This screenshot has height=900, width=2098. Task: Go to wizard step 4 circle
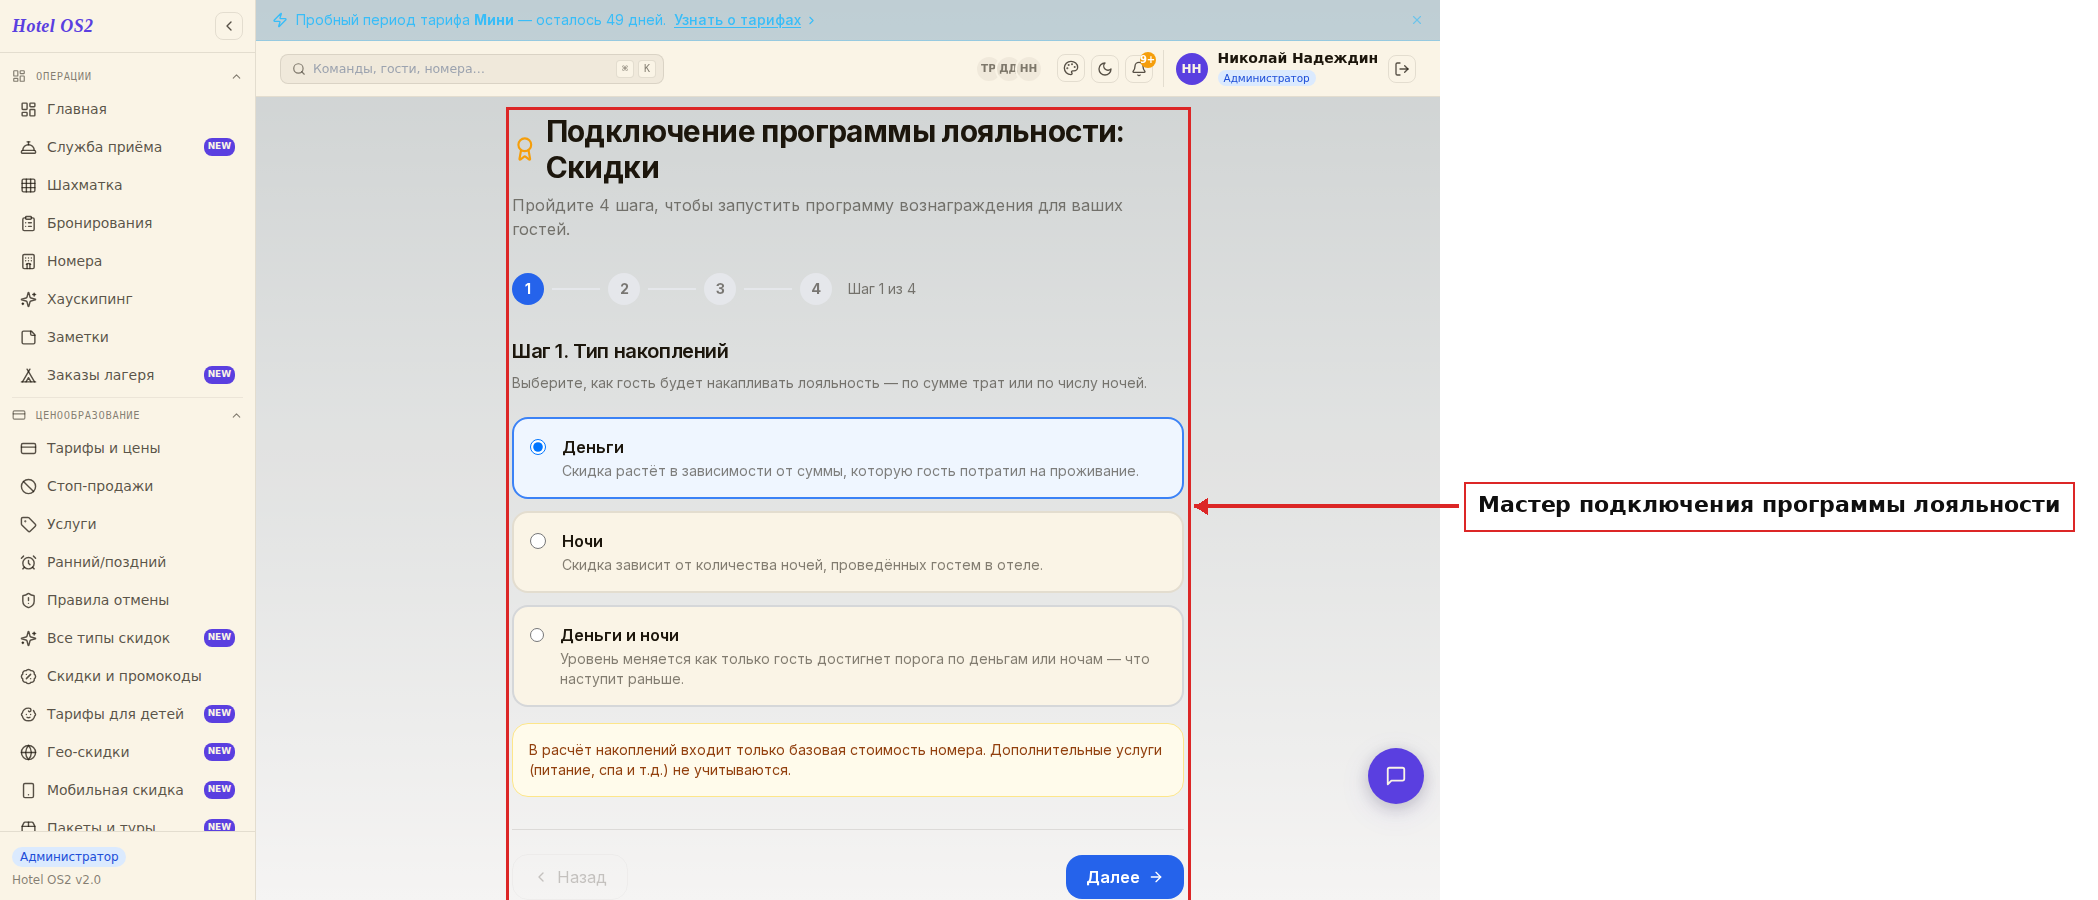(x=816, y=289)
